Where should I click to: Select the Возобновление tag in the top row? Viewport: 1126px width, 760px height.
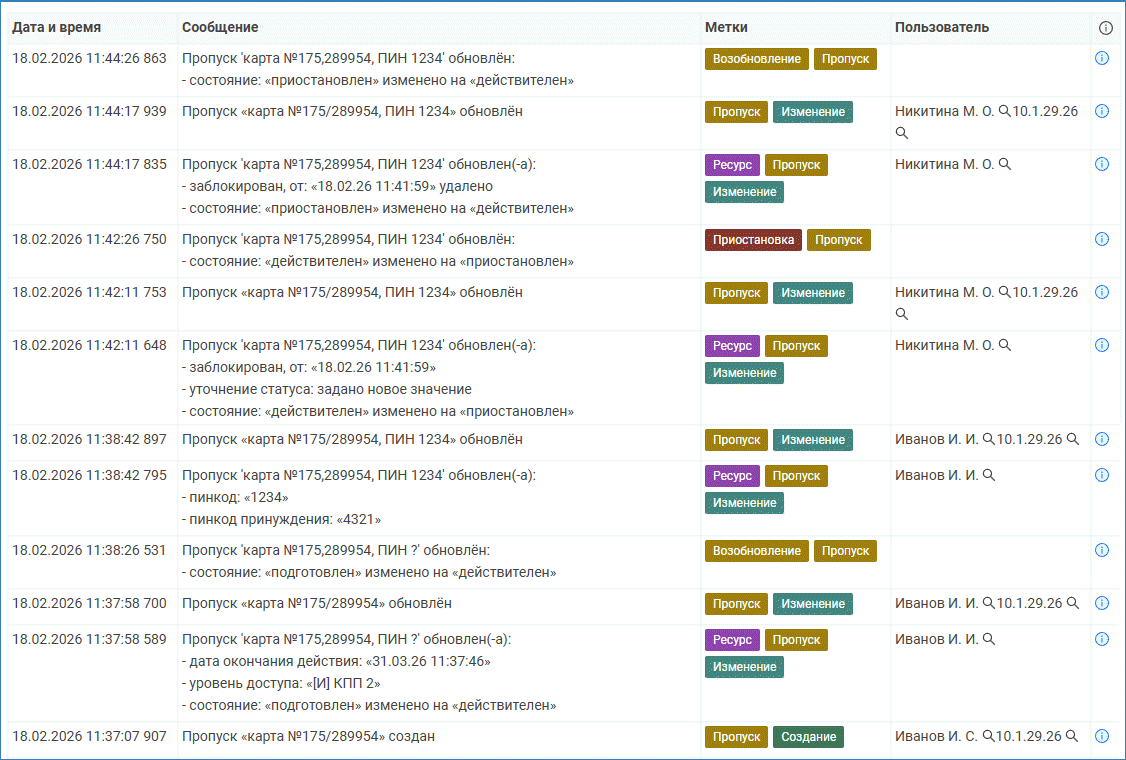tap(756, 59)
